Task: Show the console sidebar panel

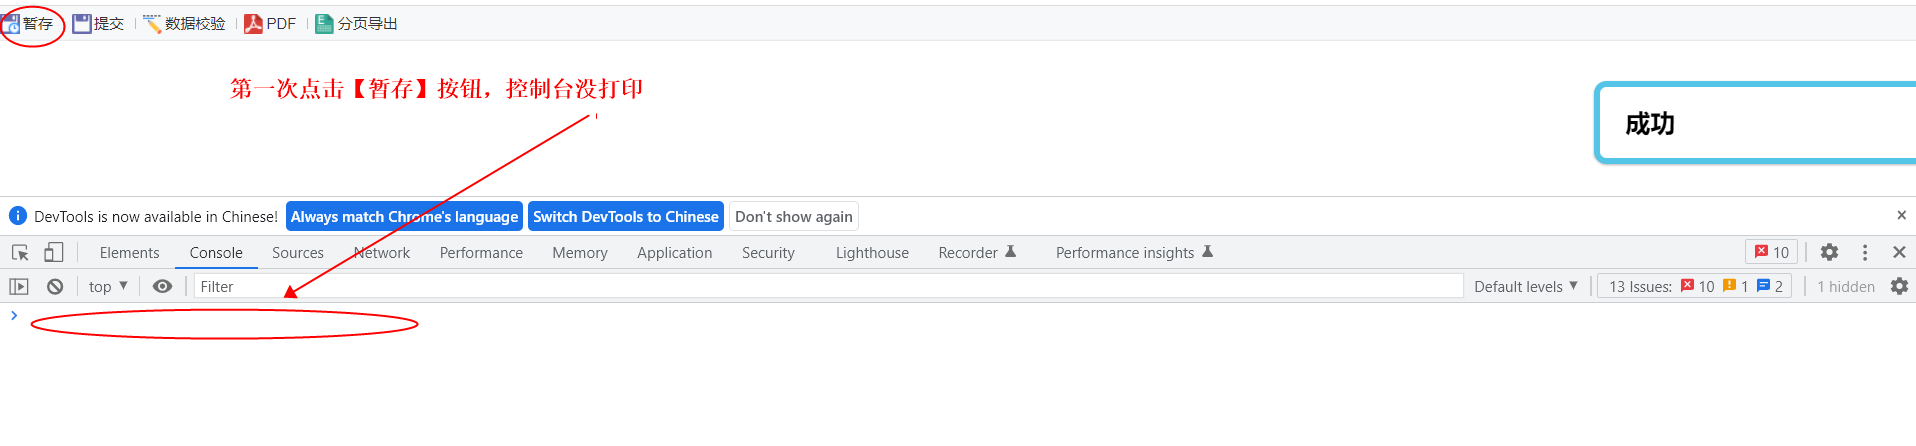Action: [x=19, y=287]
